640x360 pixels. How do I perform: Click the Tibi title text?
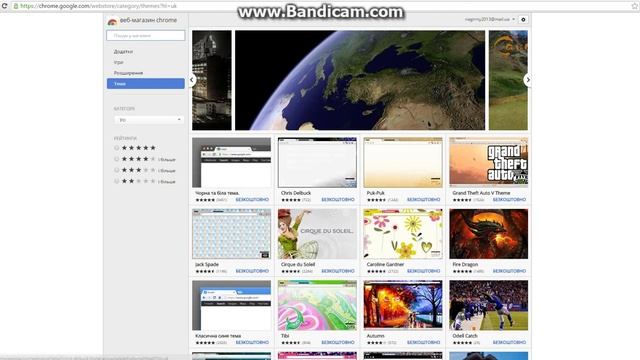click(285, 336)
